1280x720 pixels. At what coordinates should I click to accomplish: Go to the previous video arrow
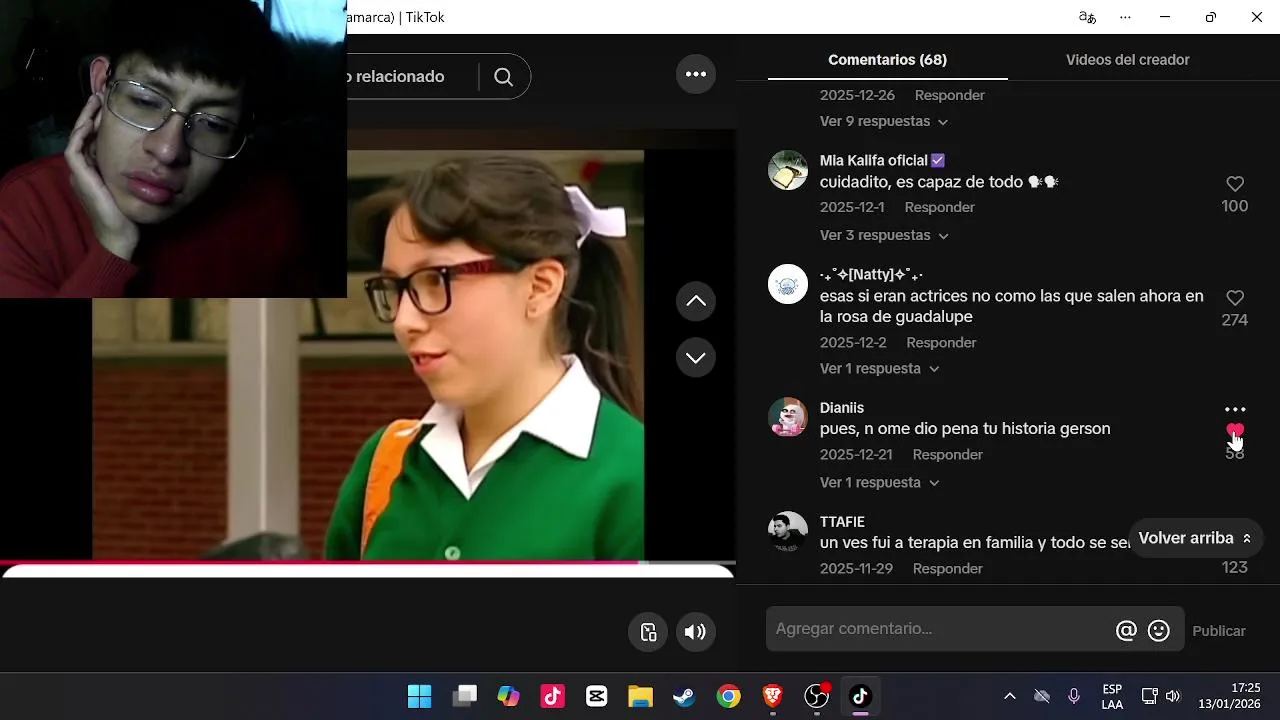coord(696,301)
